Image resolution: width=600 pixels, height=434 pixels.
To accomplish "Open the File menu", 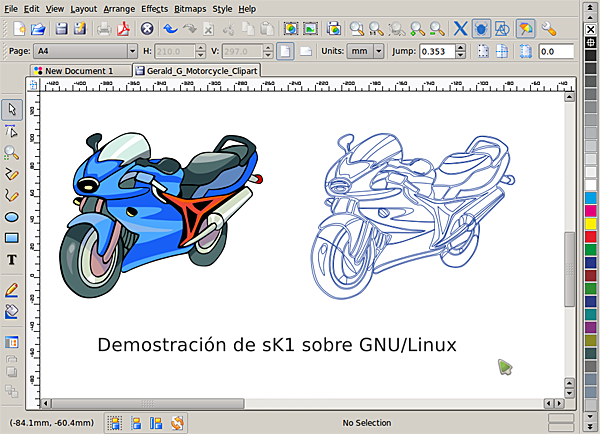I will [11, 9].
